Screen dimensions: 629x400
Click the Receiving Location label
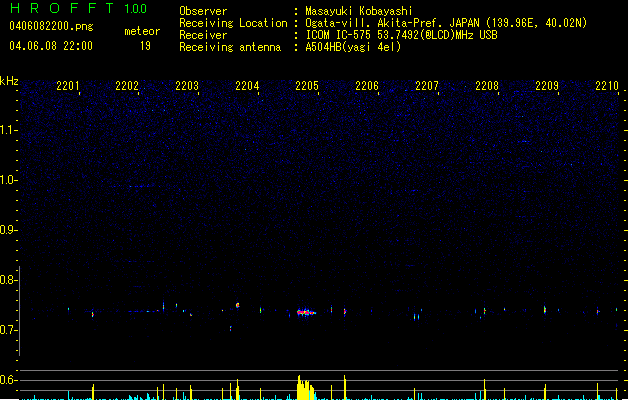coord(233,23)
